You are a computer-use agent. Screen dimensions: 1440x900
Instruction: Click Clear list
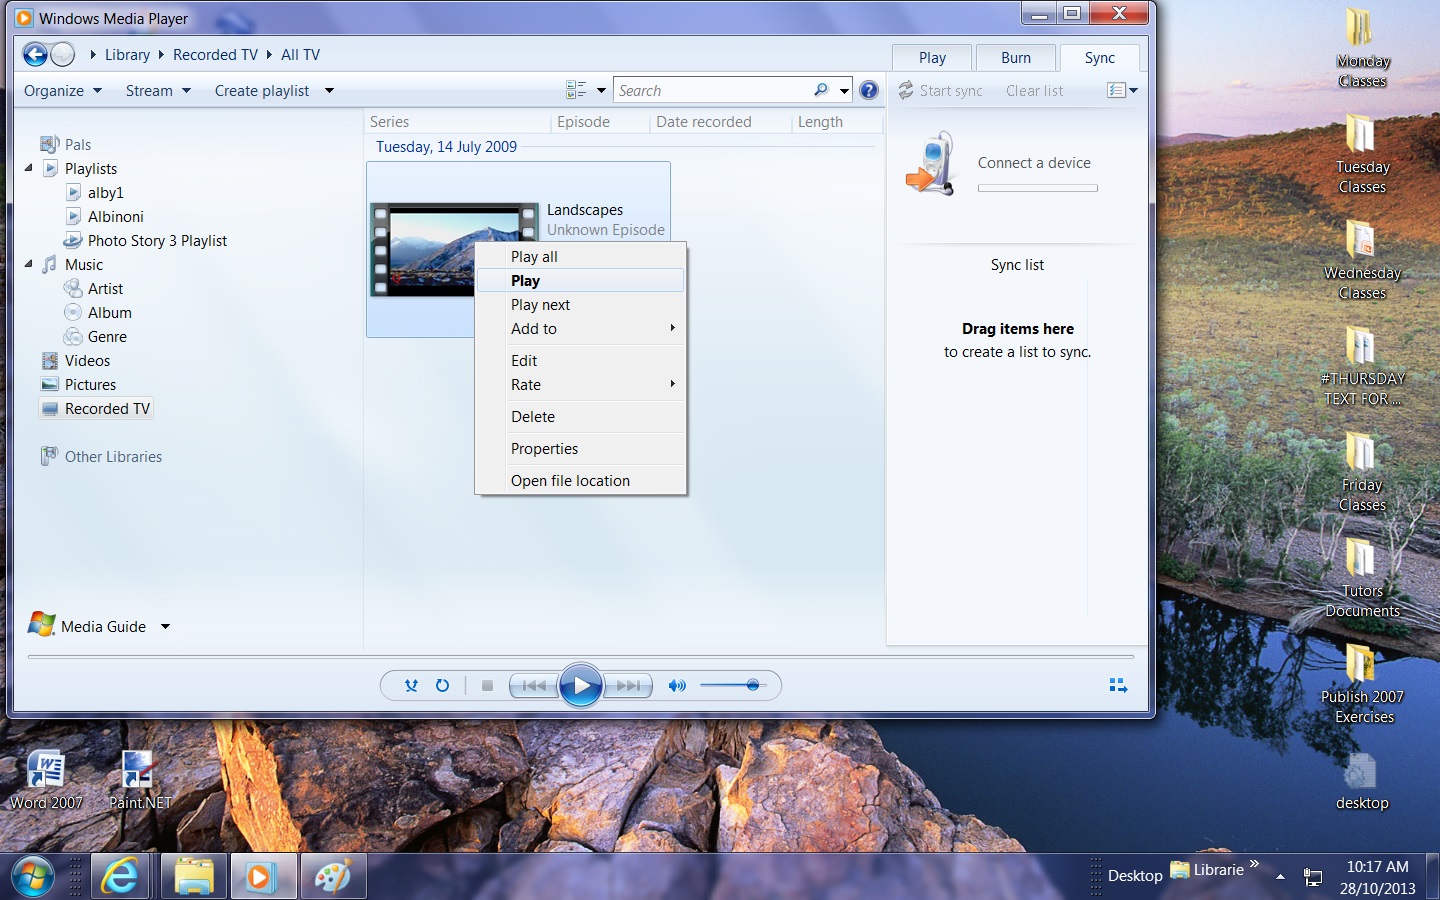pyautogui.click(x=1034, y=90)
